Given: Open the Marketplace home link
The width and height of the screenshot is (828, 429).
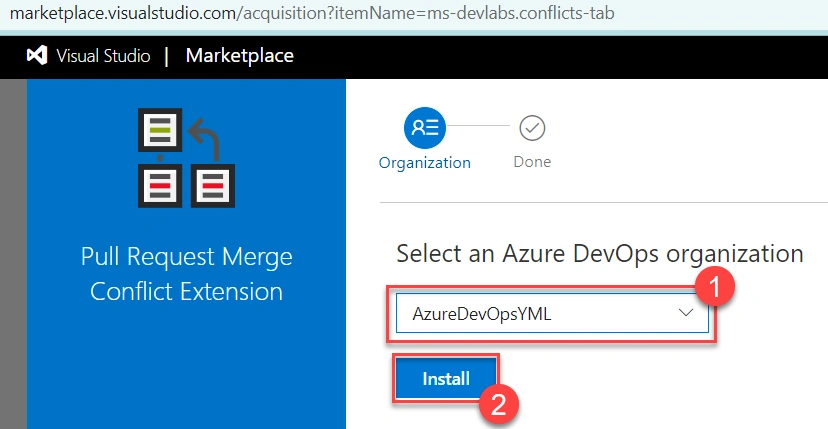Looking at the screenshot, I should (x=240, y=55).
